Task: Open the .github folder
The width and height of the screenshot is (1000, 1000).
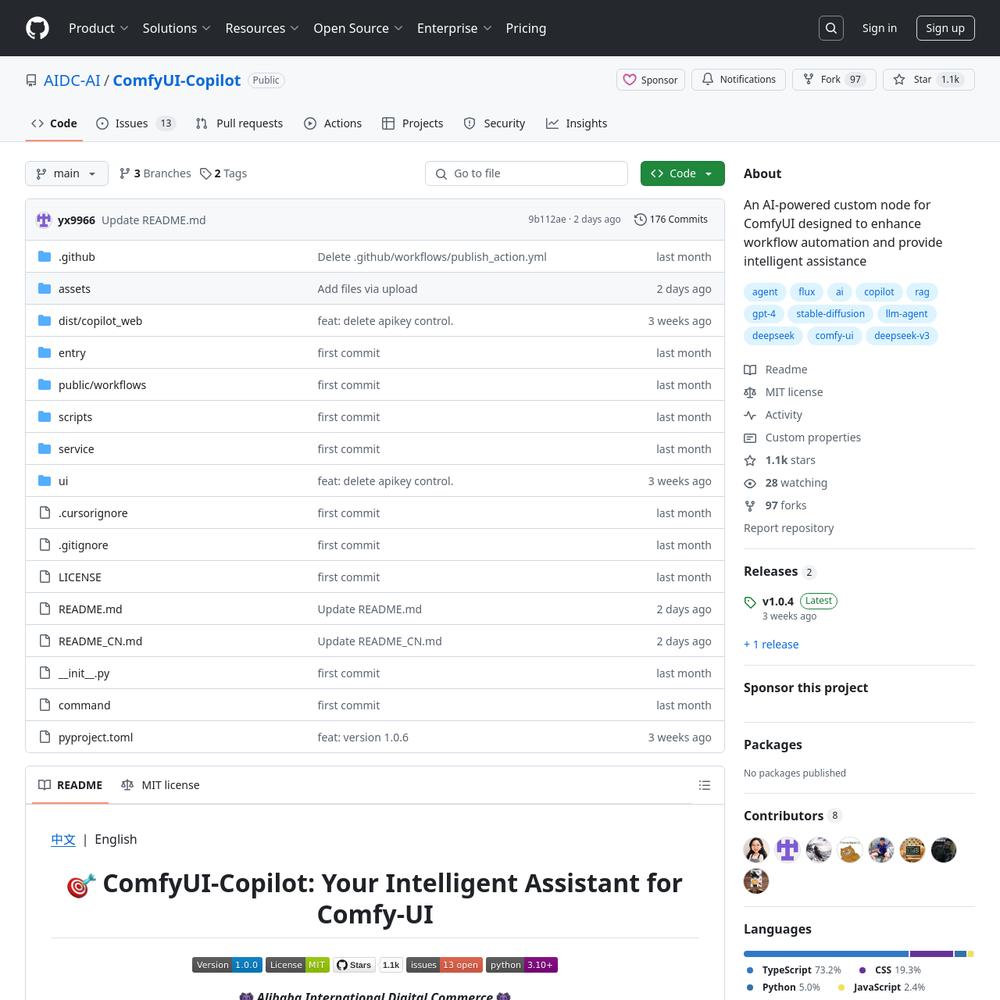Action: [77, 257]
